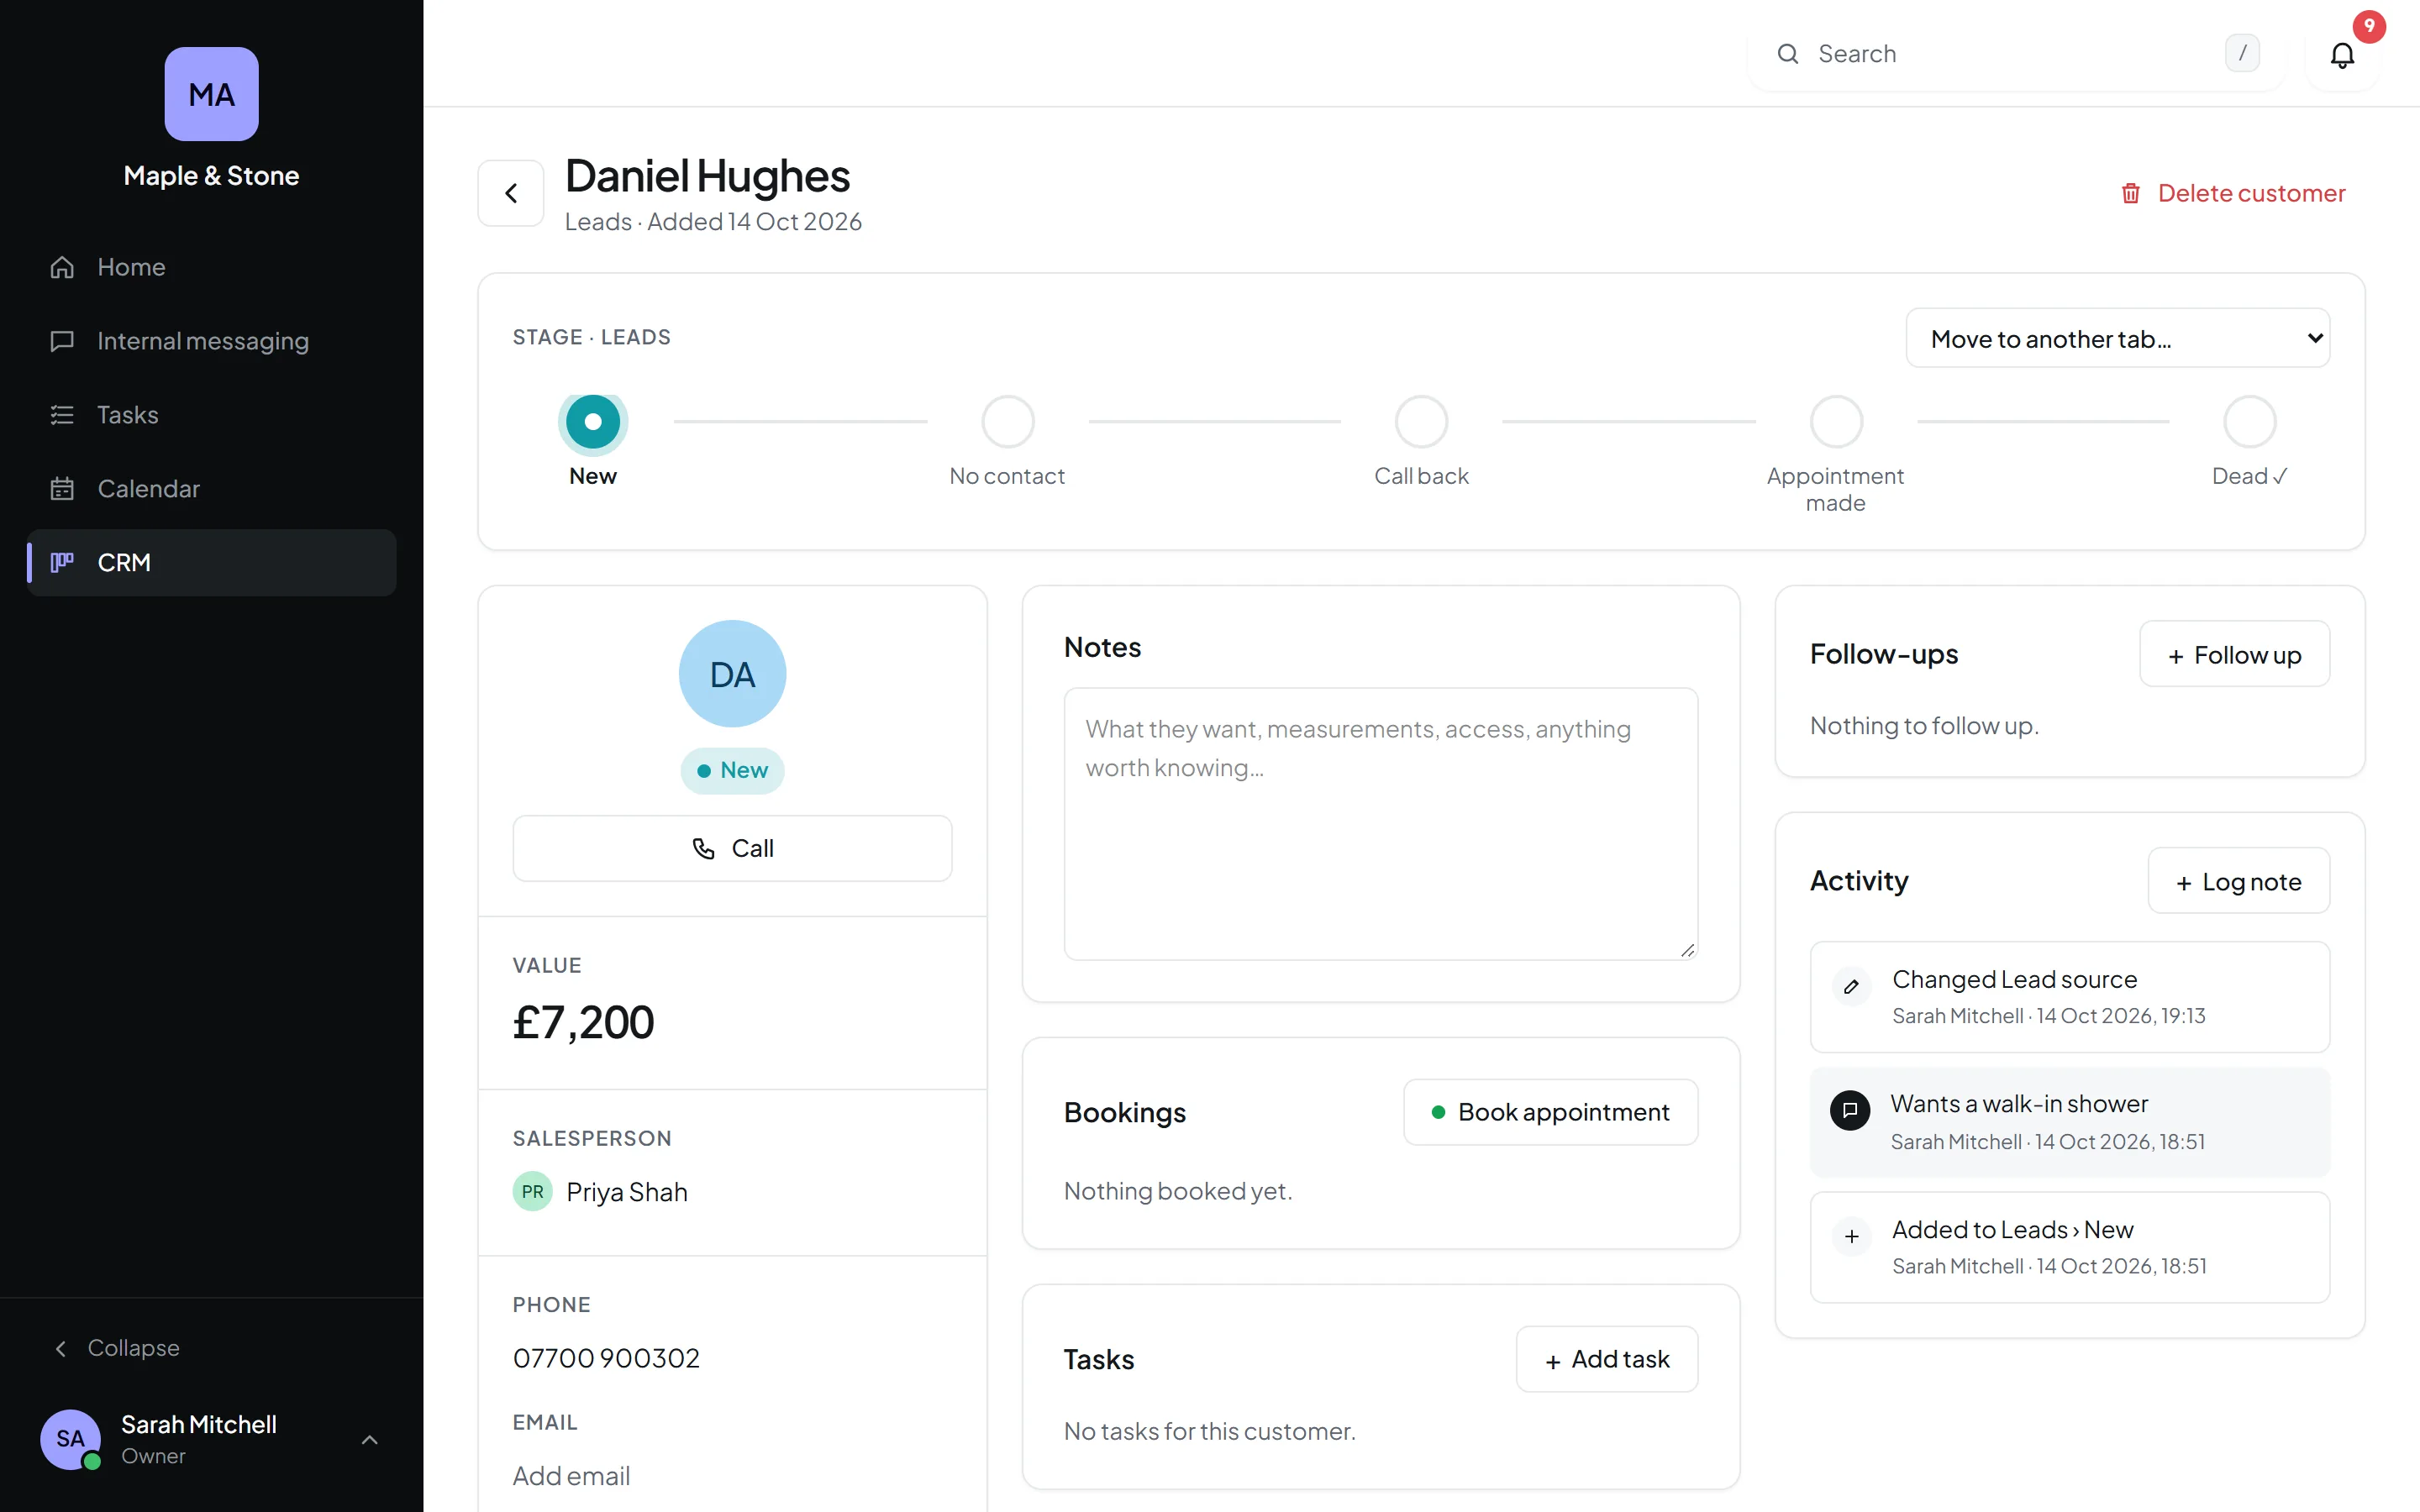Click the PR salesperson avatar
Image resolution: width=2420 pixels, height=1512 pixels.
click(533, 1192)
